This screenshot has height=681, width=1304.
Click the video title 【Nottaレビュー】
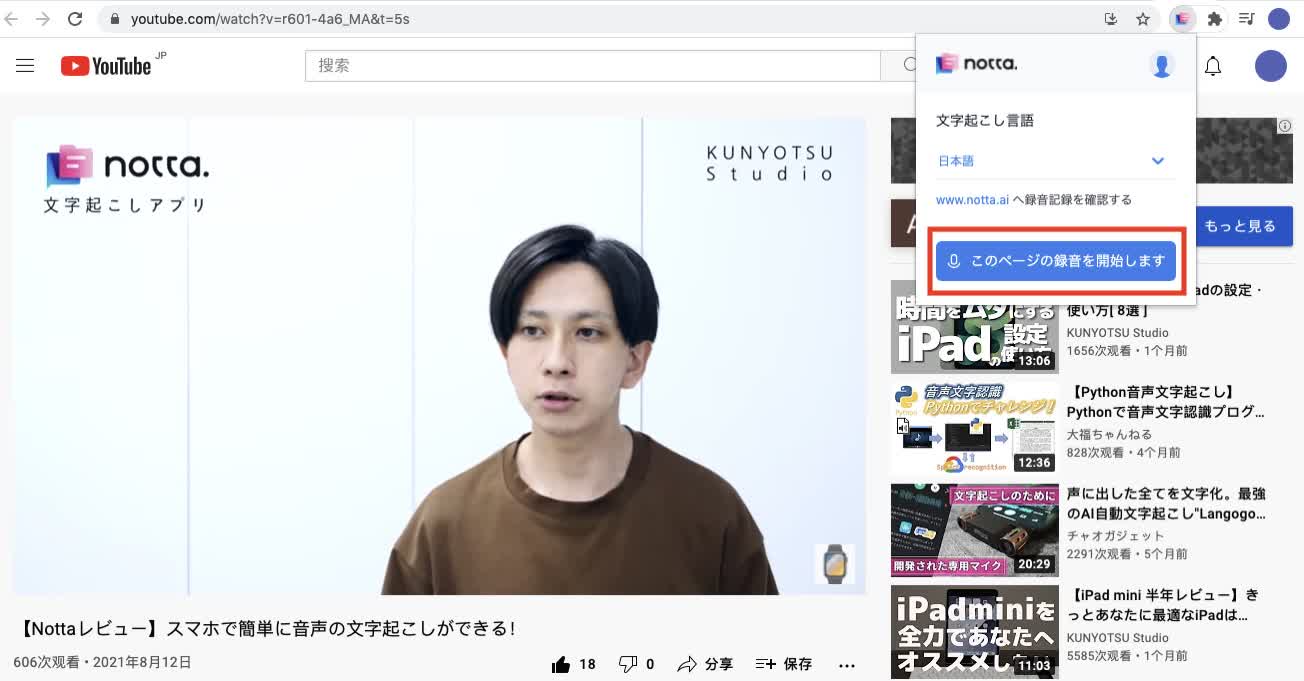tap(268, 629)
